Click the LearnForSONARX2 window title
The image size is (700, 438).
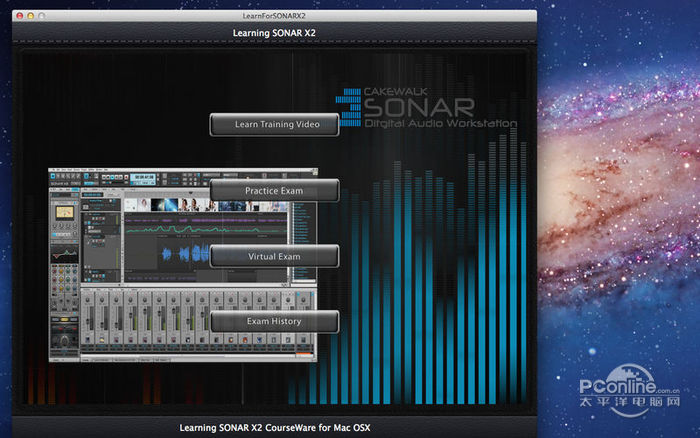[274, 16]
